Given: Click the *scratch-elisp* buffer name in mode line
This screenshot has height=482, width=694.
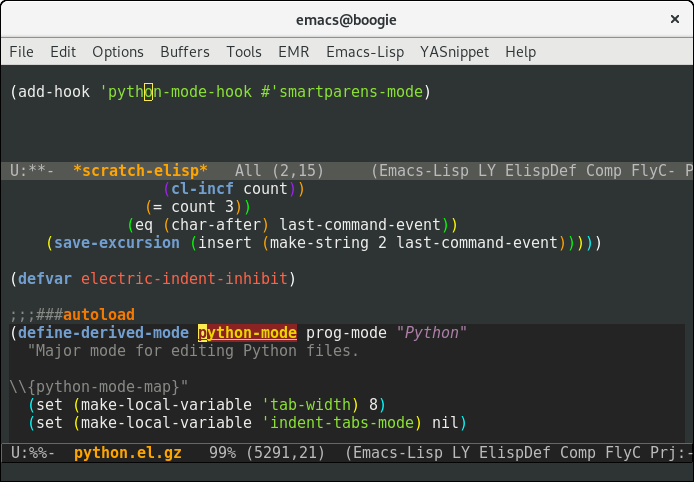Looking at the screenshot, I should 140,171.
